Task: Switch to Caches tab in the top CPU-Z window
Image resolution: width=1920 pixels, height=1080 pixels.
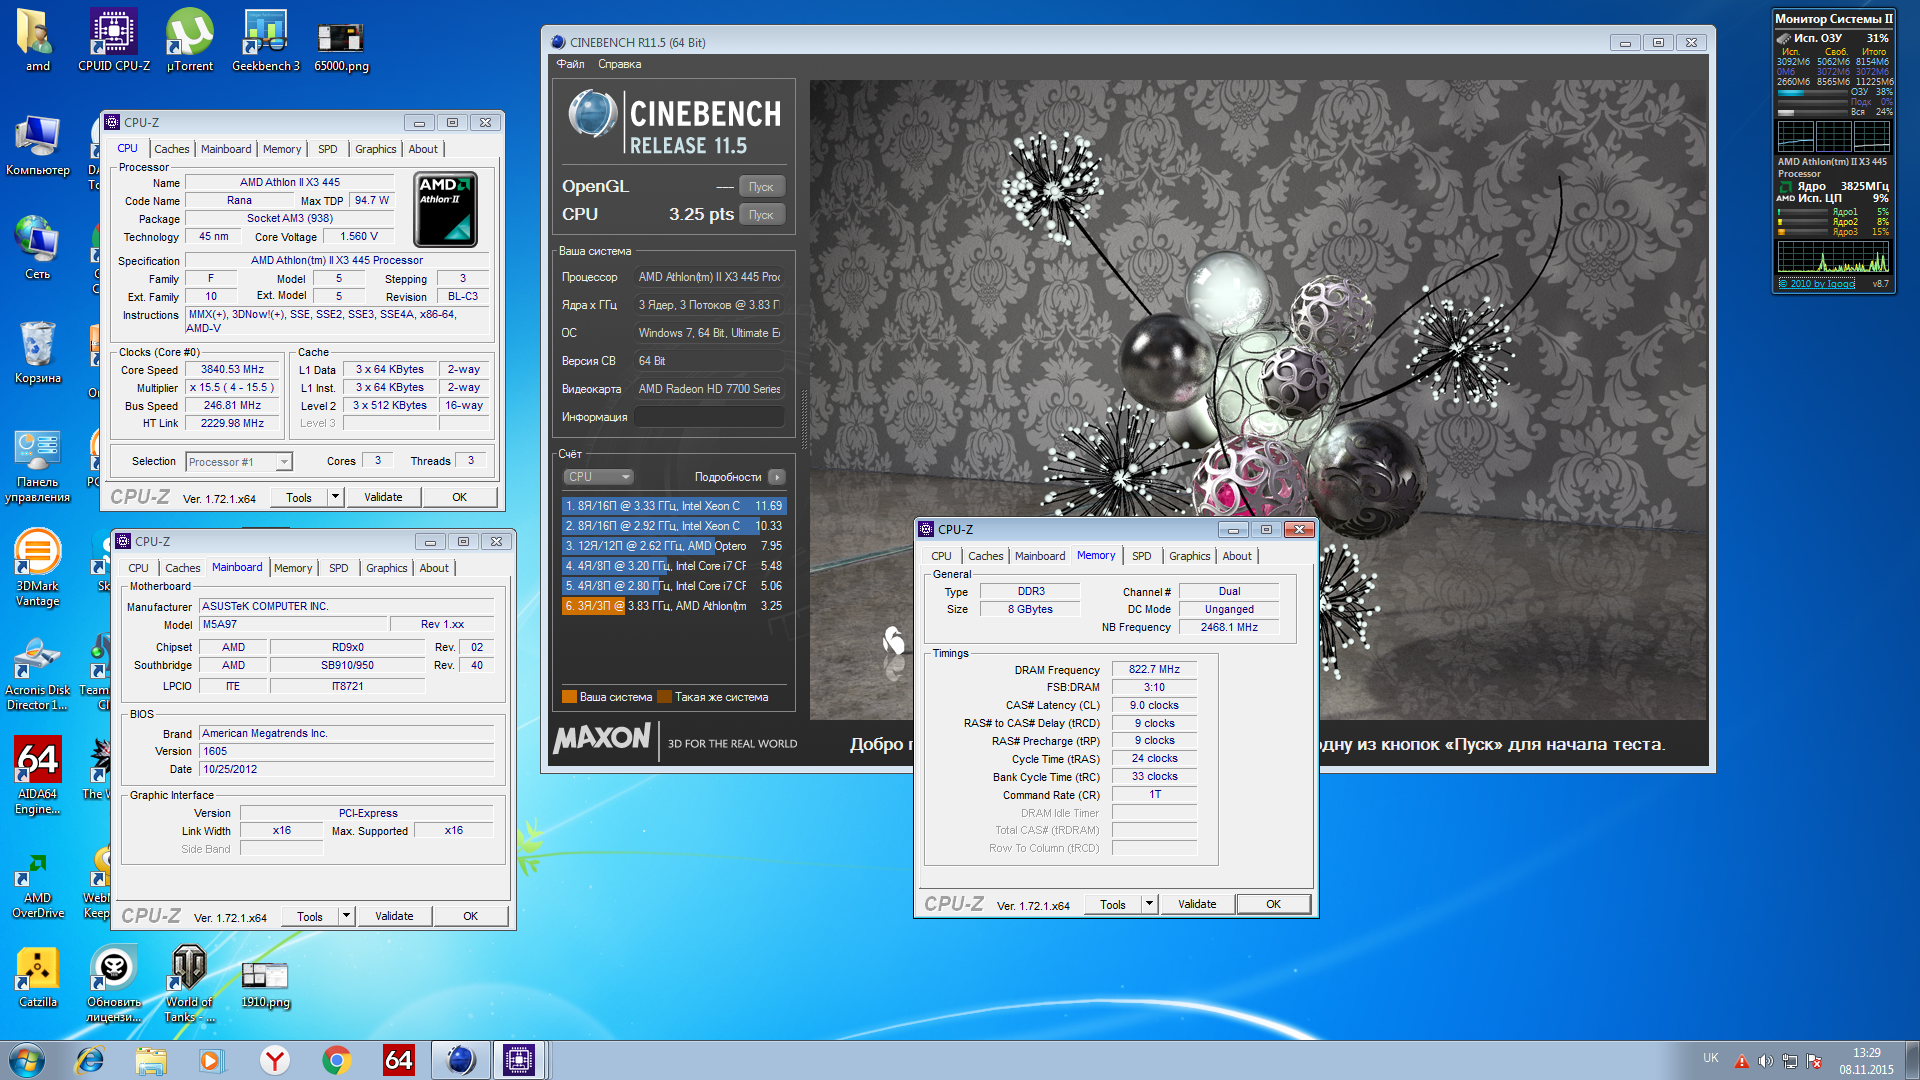Action: click(172, 149)
